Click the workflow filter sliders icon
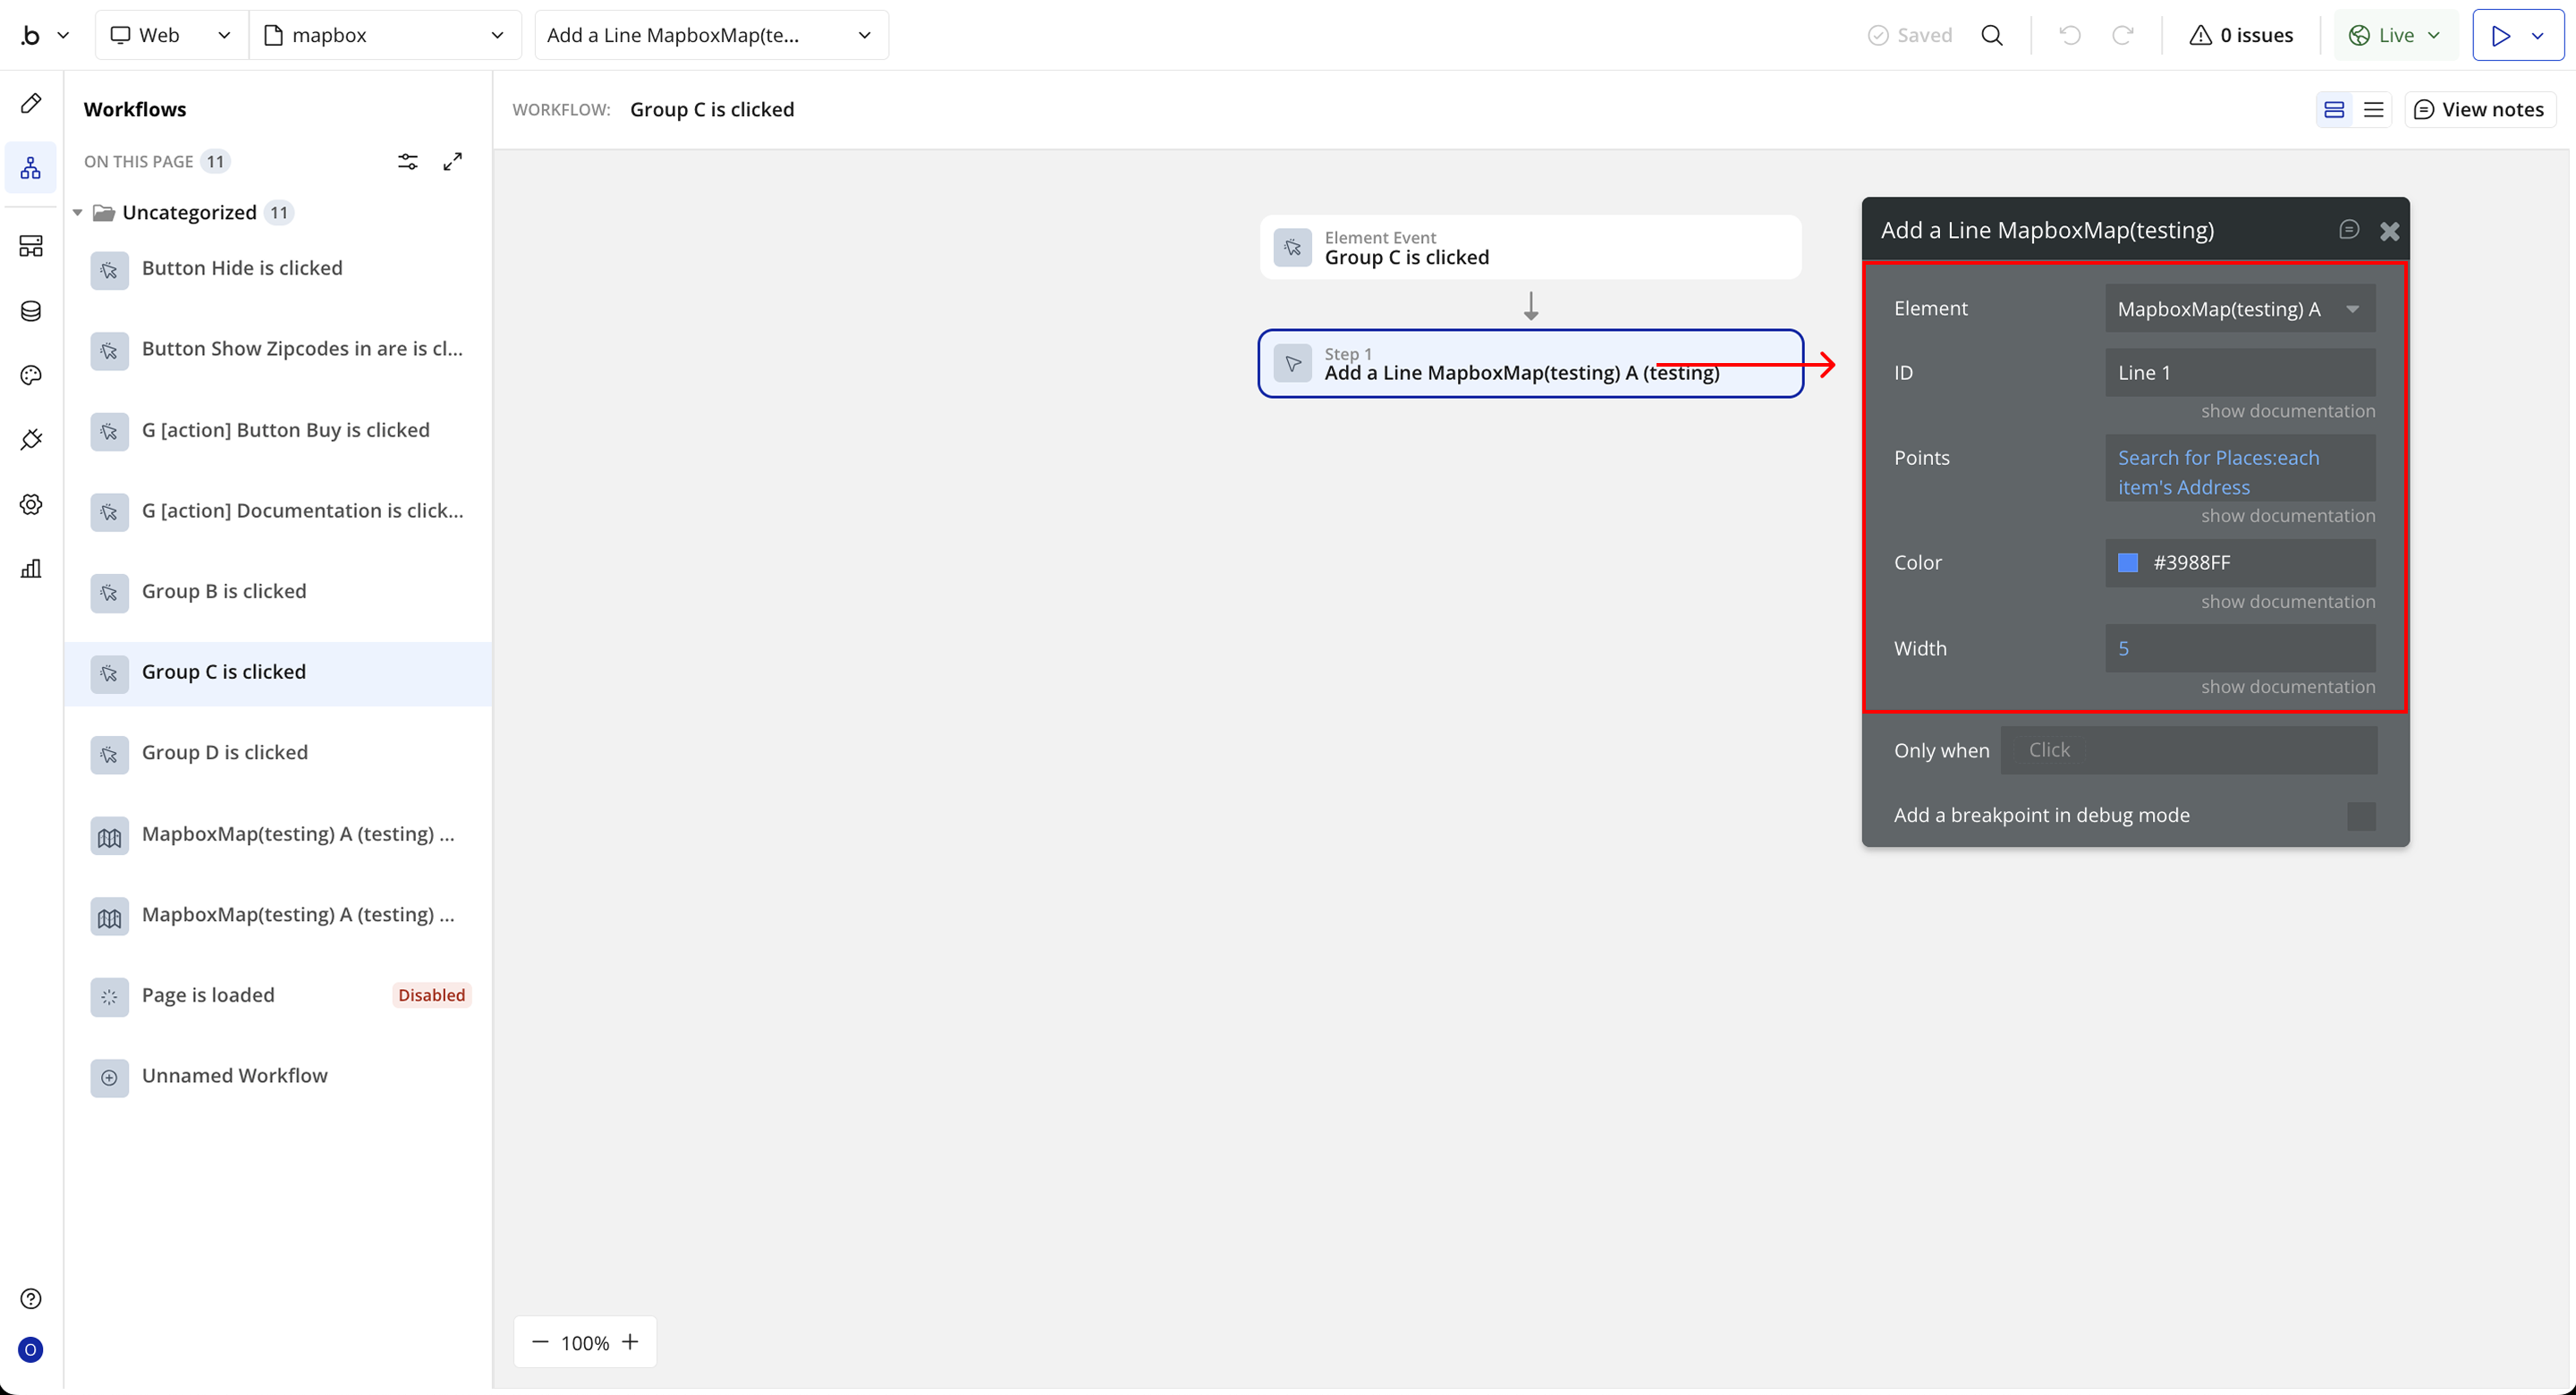 407,161
